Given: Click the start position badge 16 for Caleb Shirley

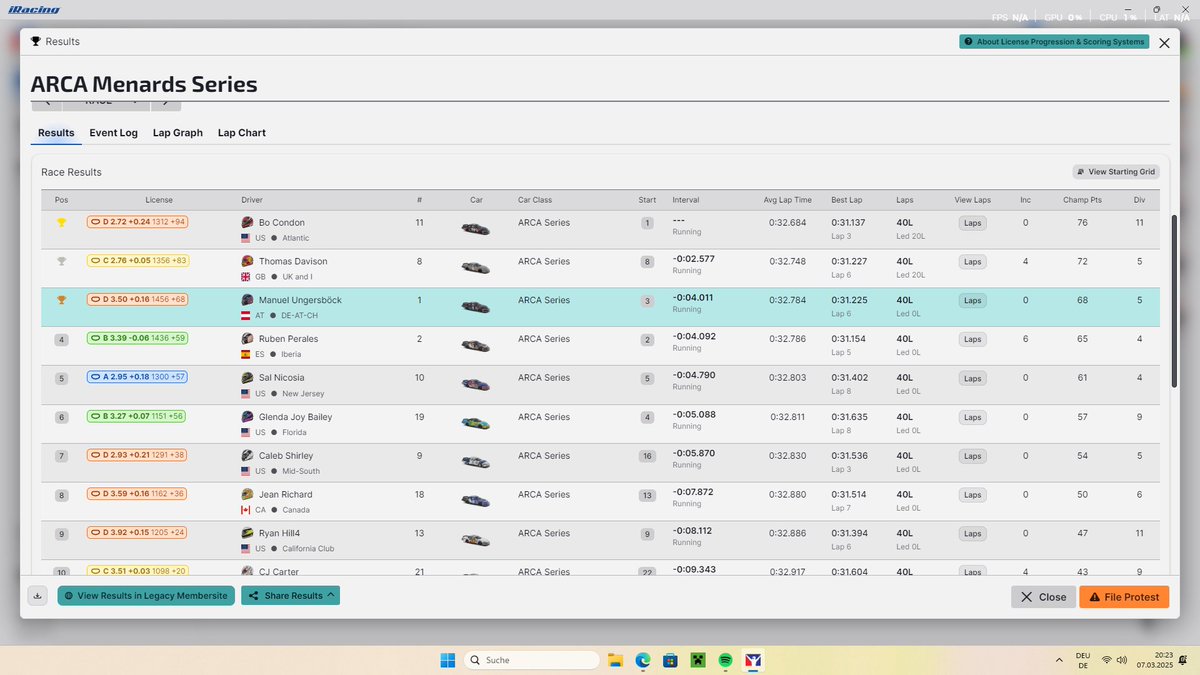Looking at the screenshot, I should (x=648, y=457).
